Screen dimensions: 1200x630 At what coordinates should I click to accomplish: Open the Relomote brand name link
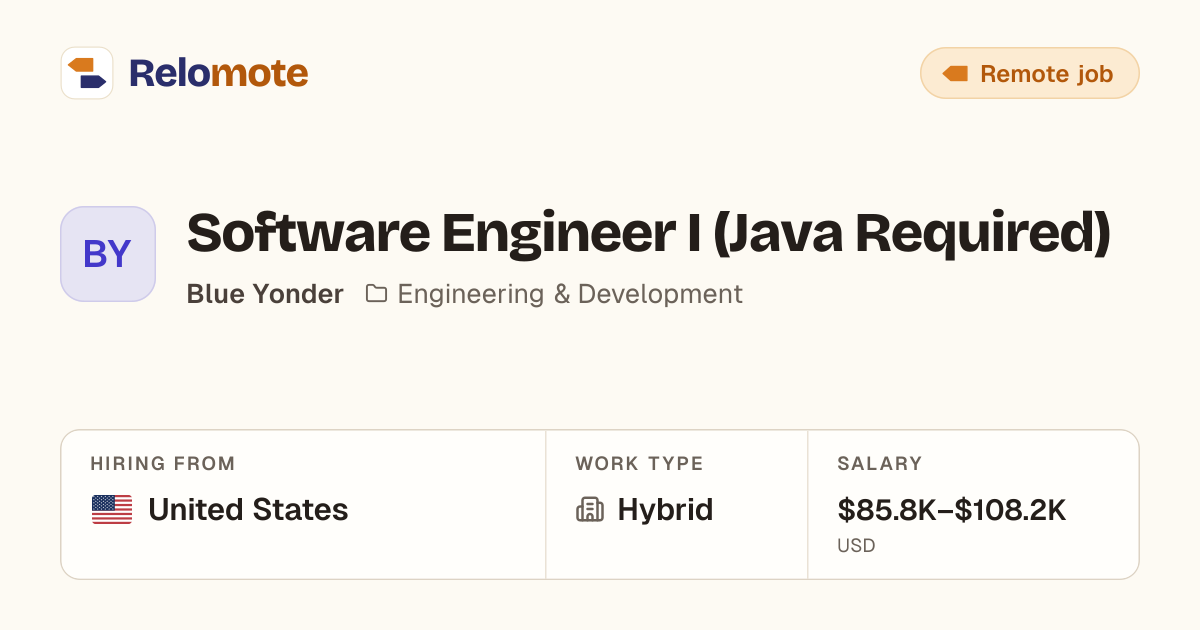[218, 73]
